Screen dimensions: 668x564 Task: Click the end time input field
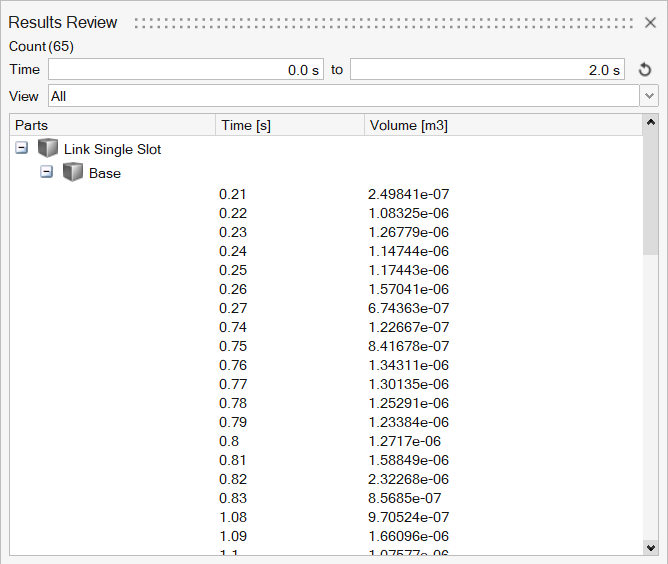pos(487,70)
